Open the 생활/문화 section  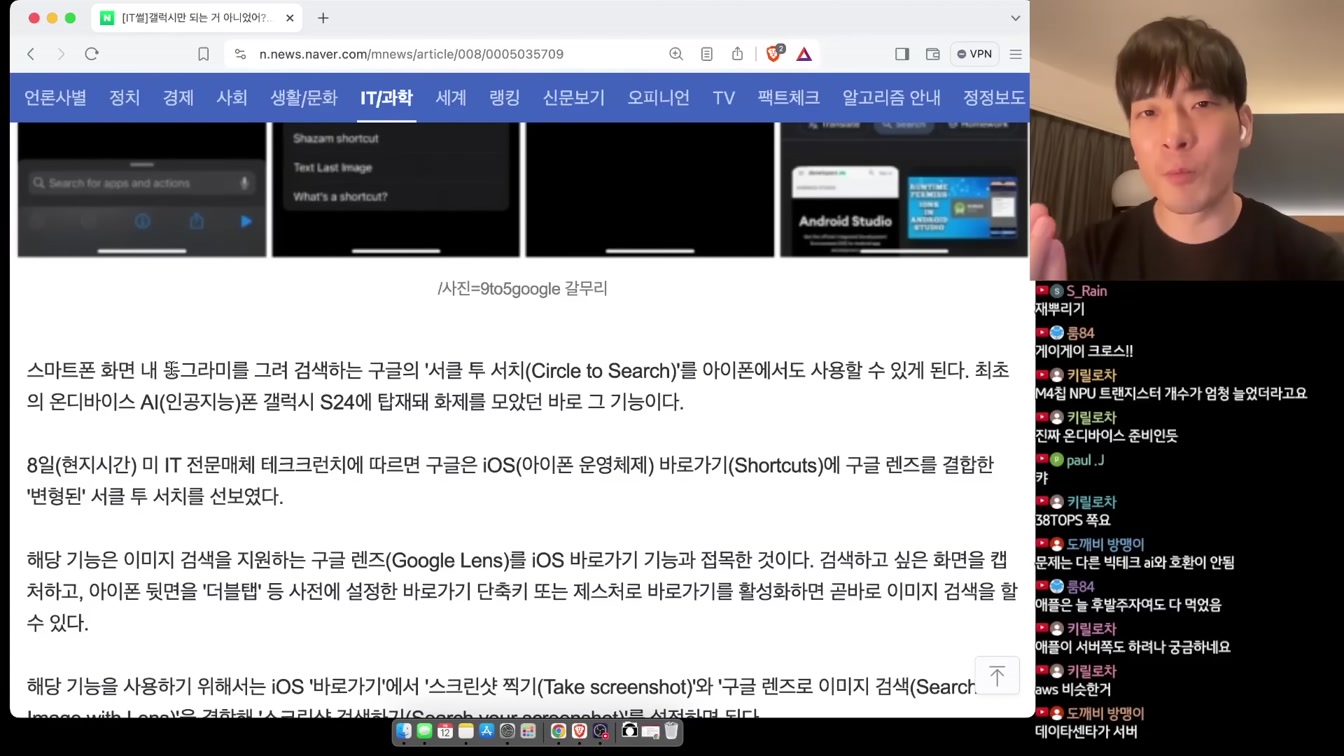(304, 97)
